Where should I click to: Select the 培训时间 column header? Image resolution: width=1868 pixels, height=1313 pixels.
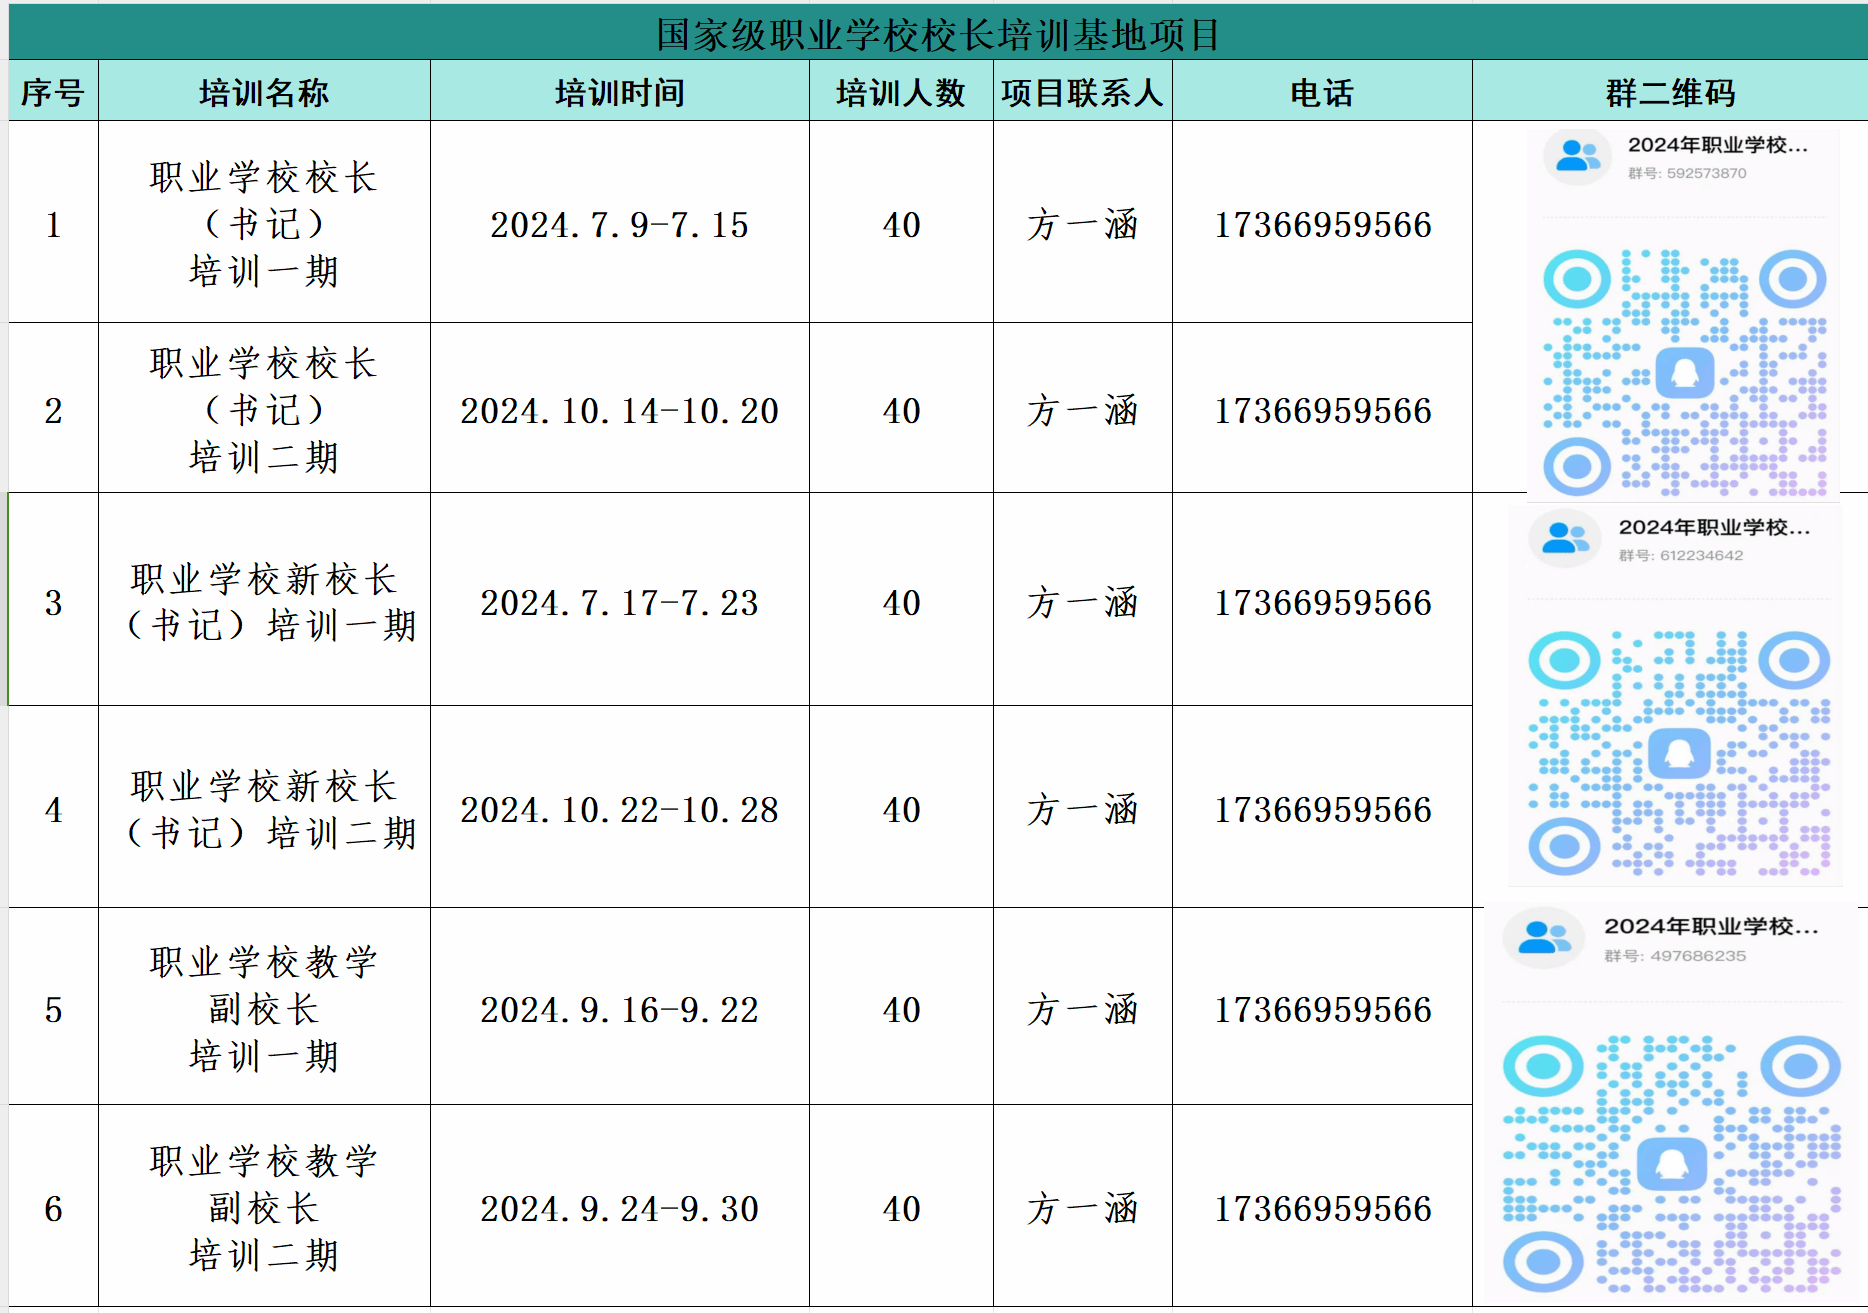tap(620, 92)
